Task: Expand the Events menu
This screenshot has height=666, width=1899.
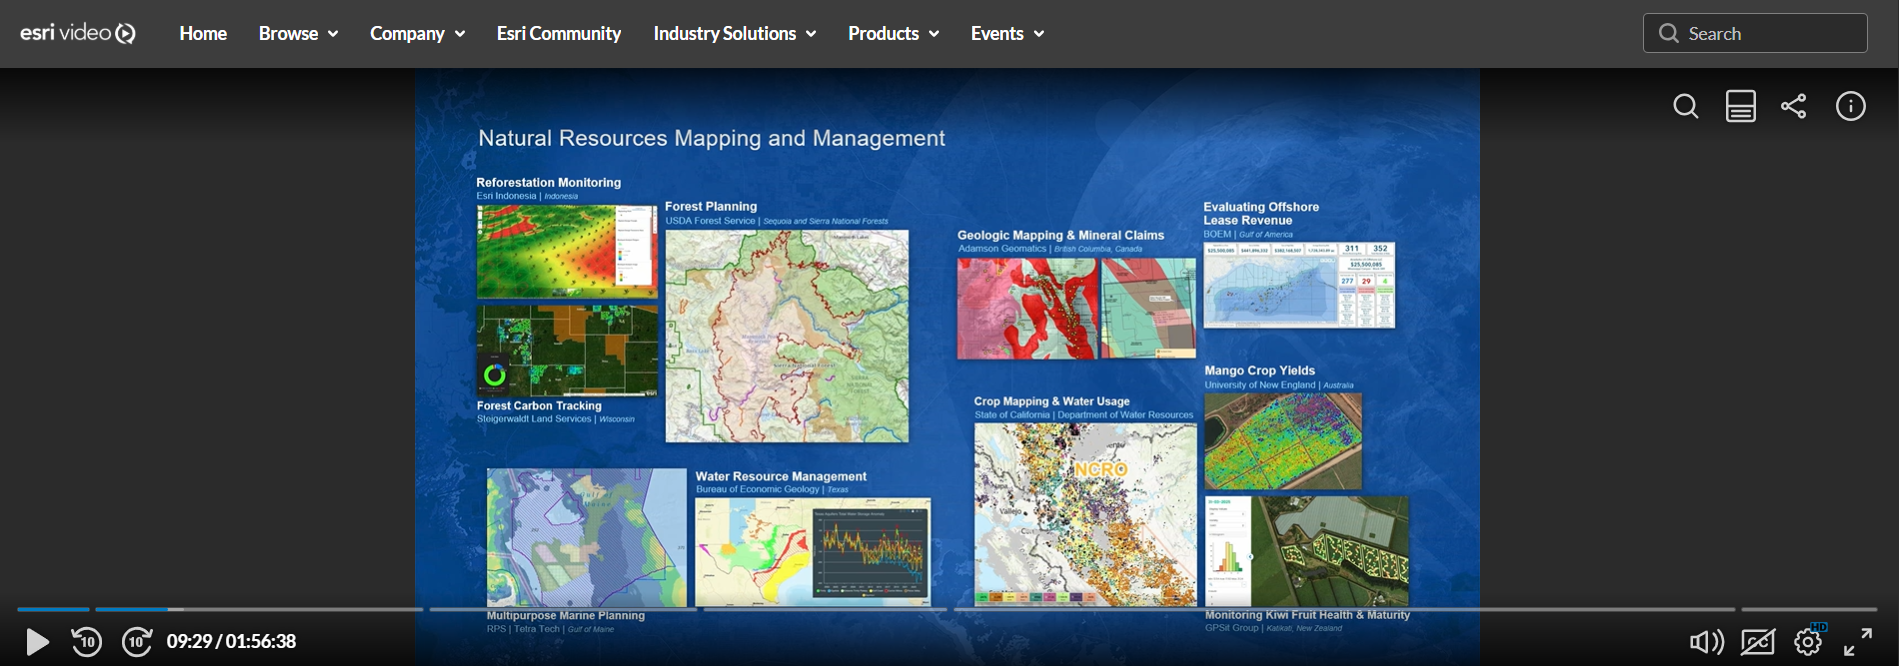Action: (1007, 33)
